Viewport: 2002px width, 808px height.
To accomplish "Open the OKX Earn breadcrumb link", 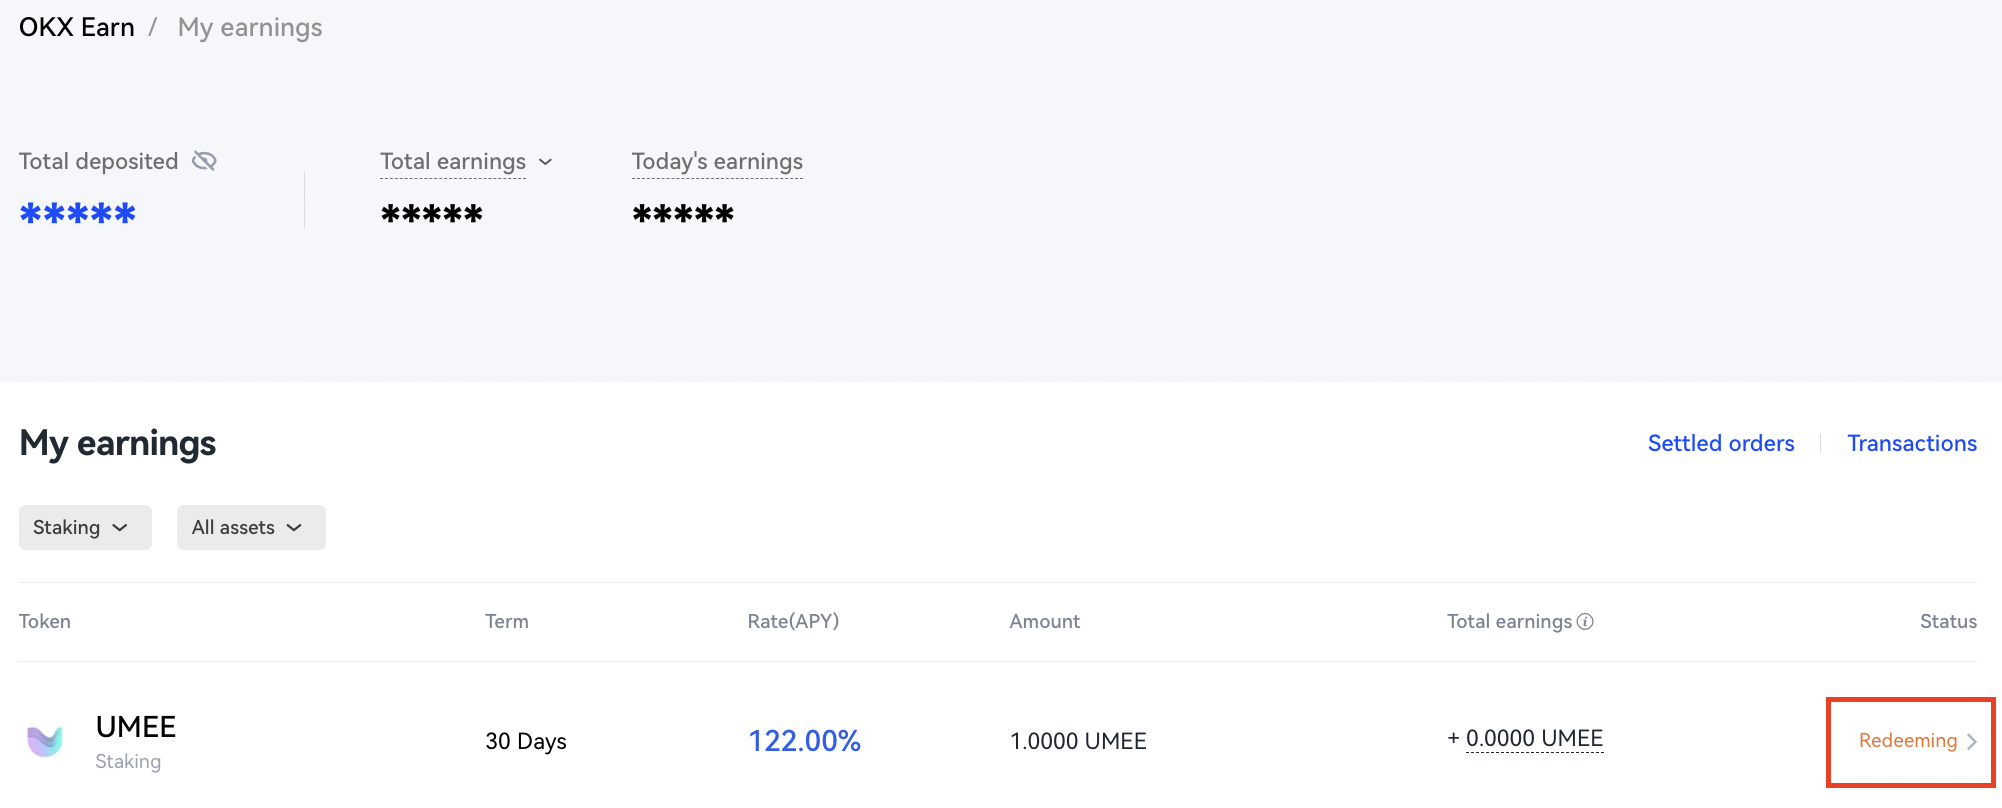I will (x=77, y=27).
